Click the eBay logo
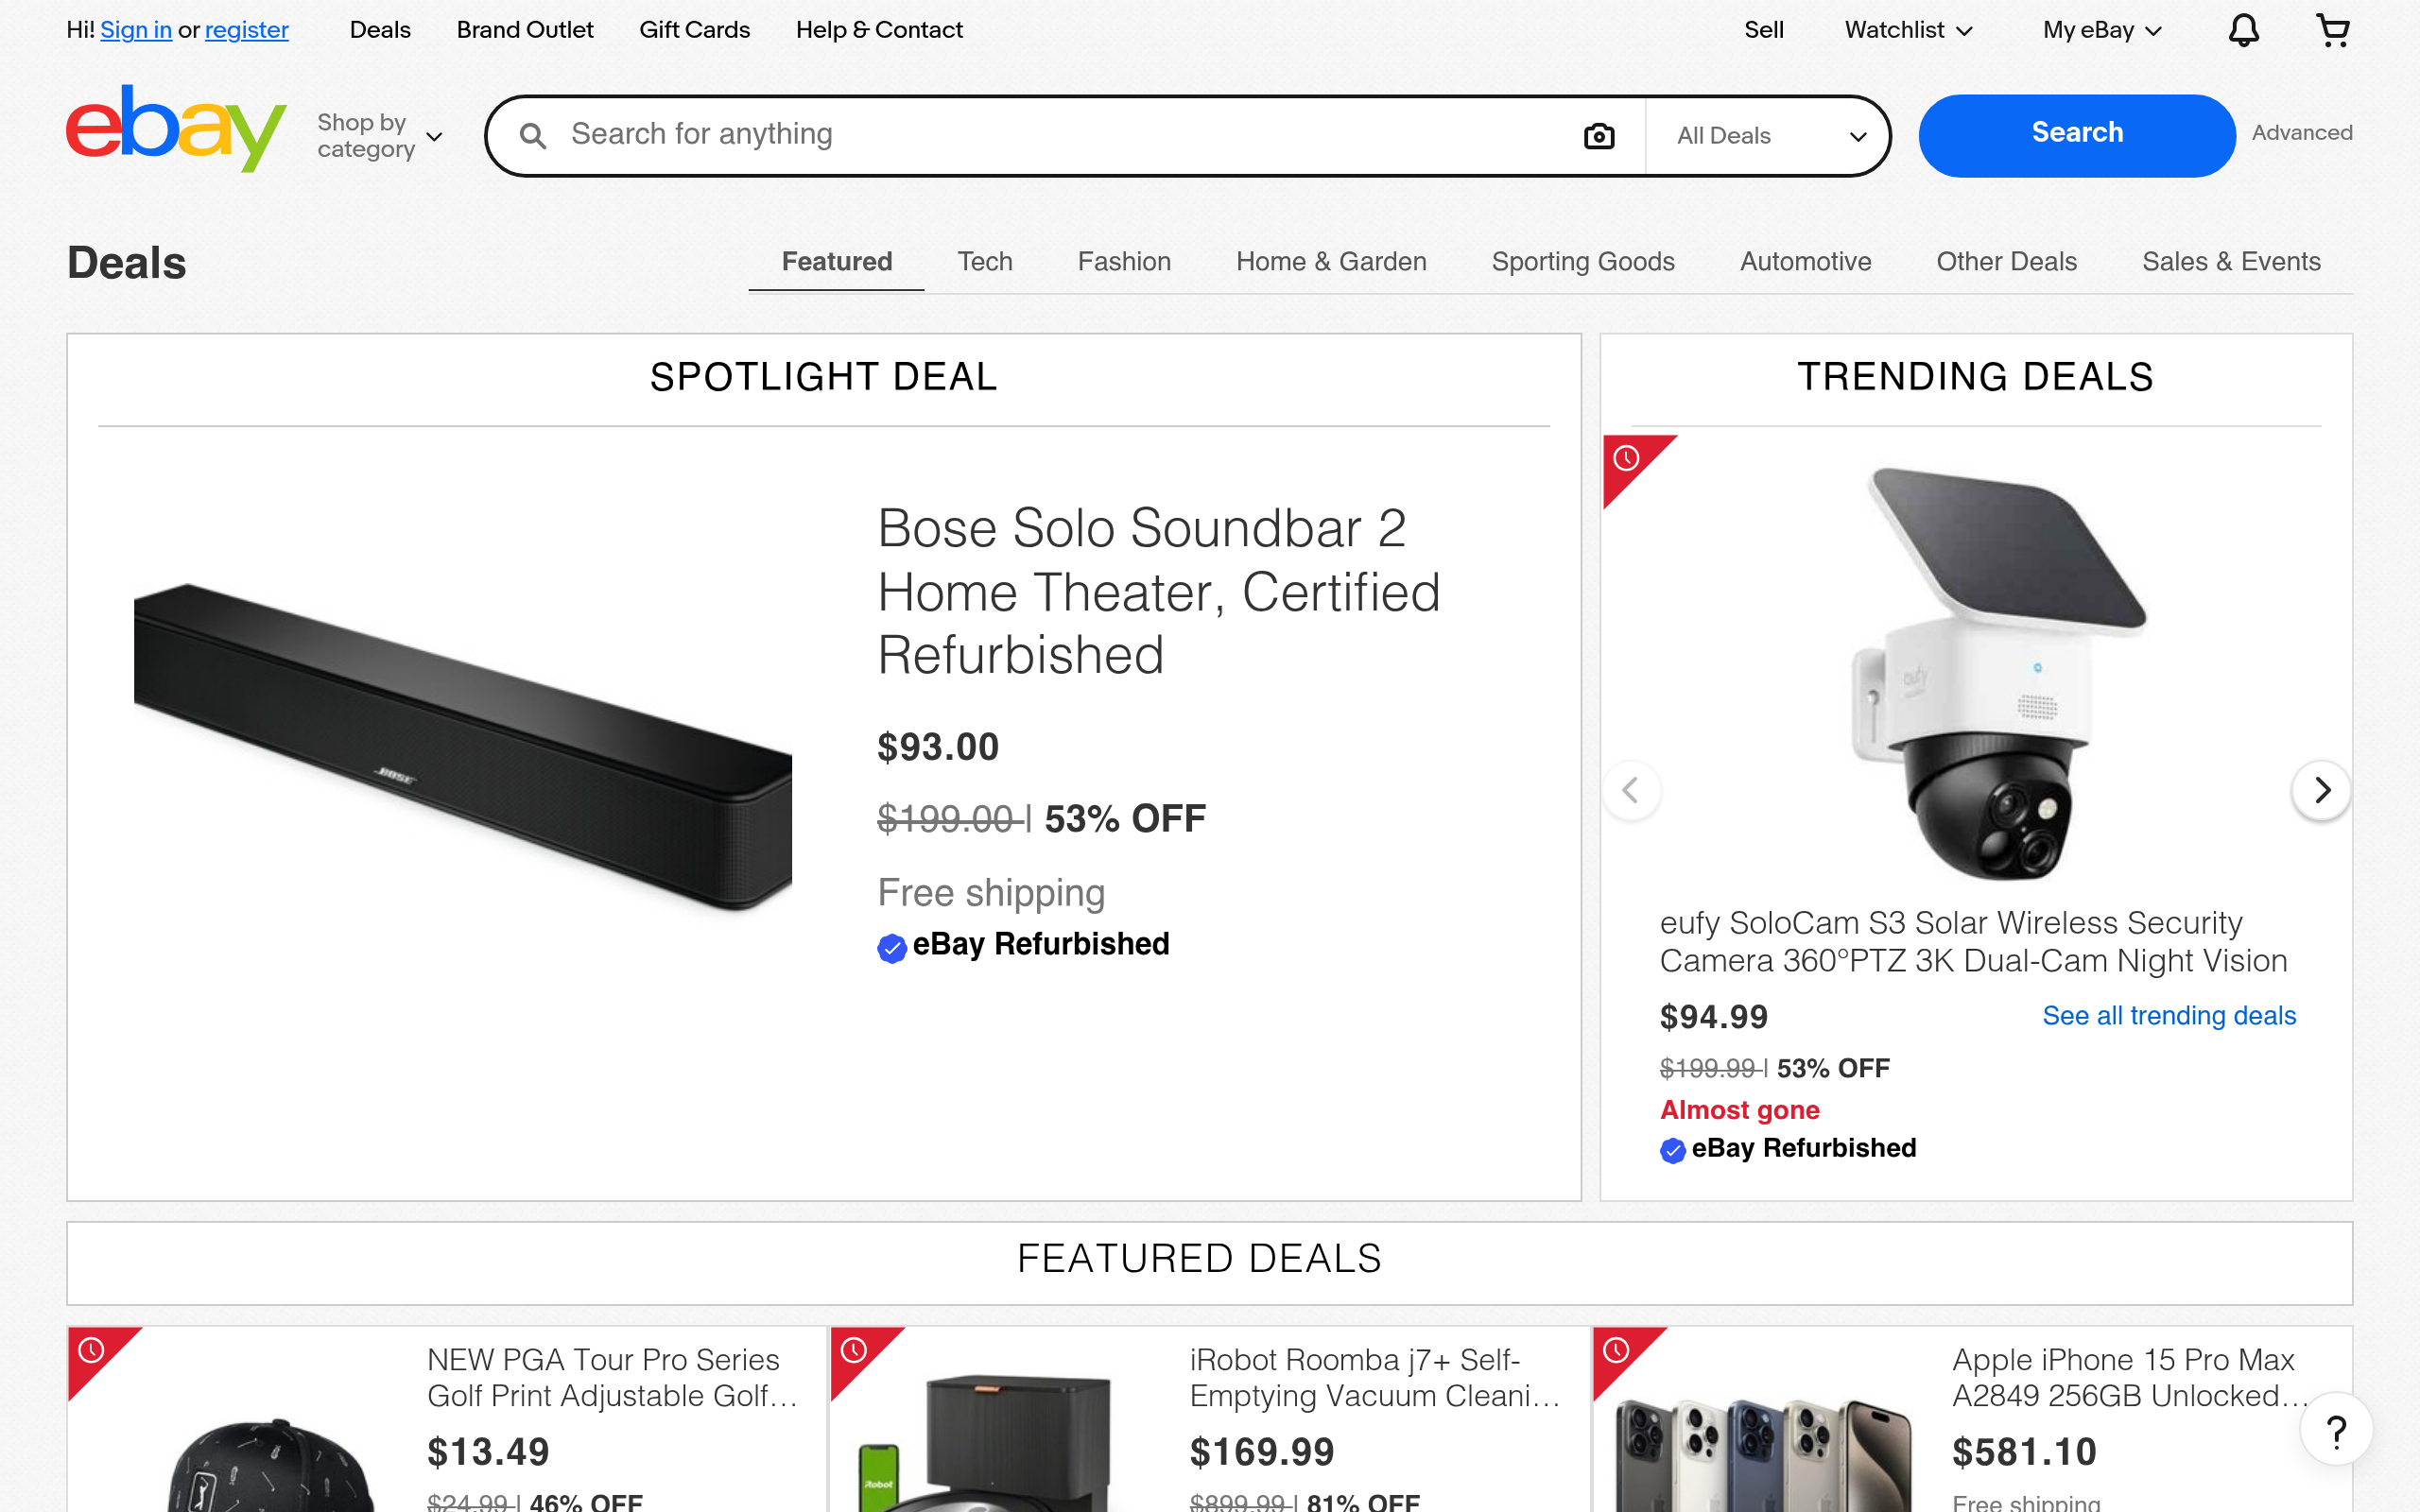The height and width of the screenshot is (1512, 2420). (176, 130)
